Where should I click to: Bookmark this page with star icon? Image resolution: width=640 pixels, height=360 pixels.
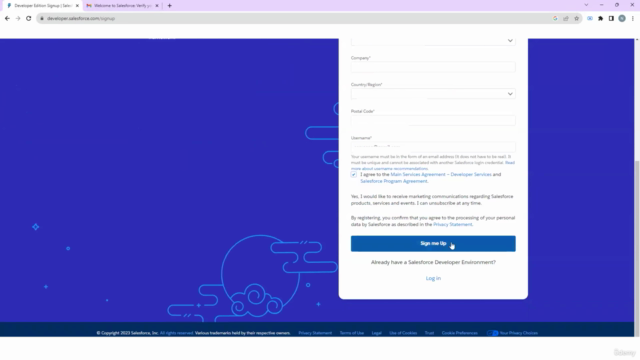(576, 18)
